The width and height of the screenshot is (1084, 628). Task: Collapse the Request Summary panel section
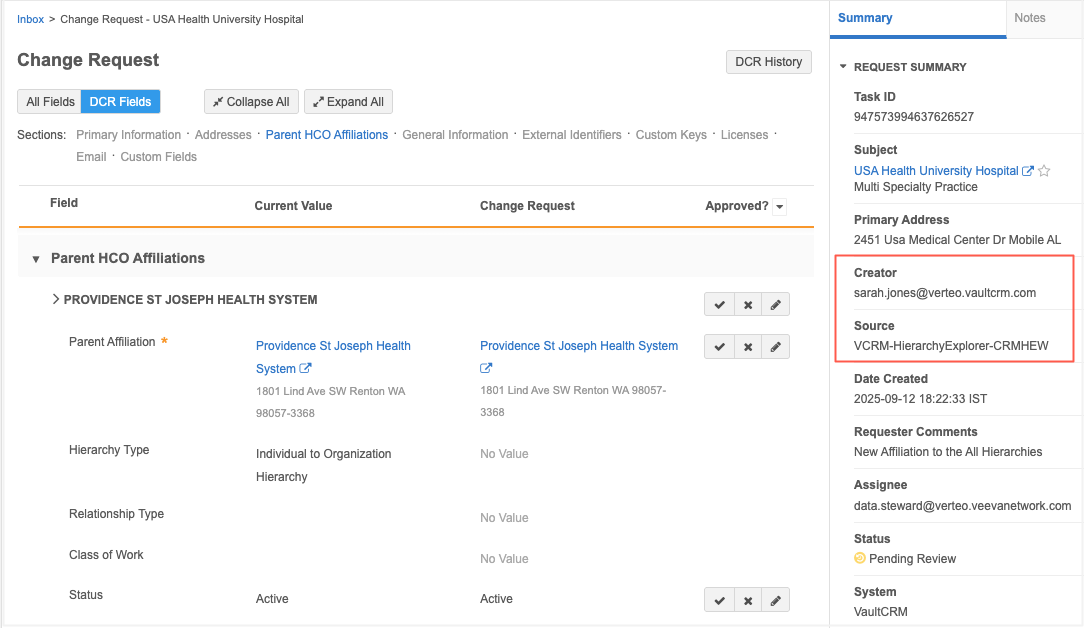(x=843, y=67)
